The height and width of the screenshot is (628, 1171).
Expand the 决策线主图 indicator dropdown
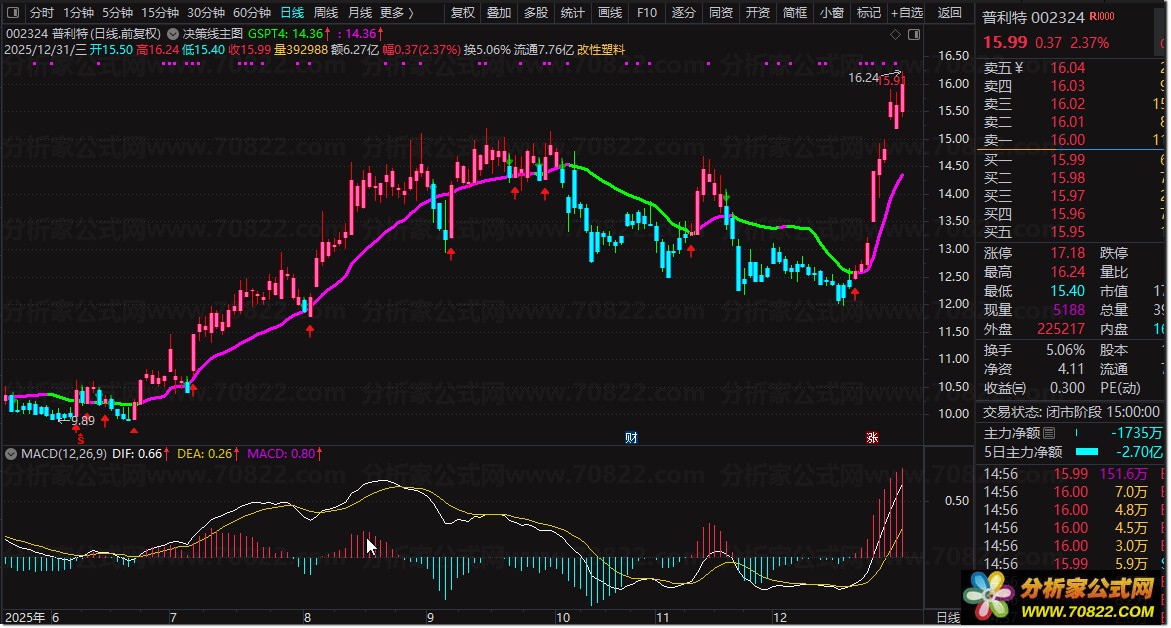click(175, 32)
